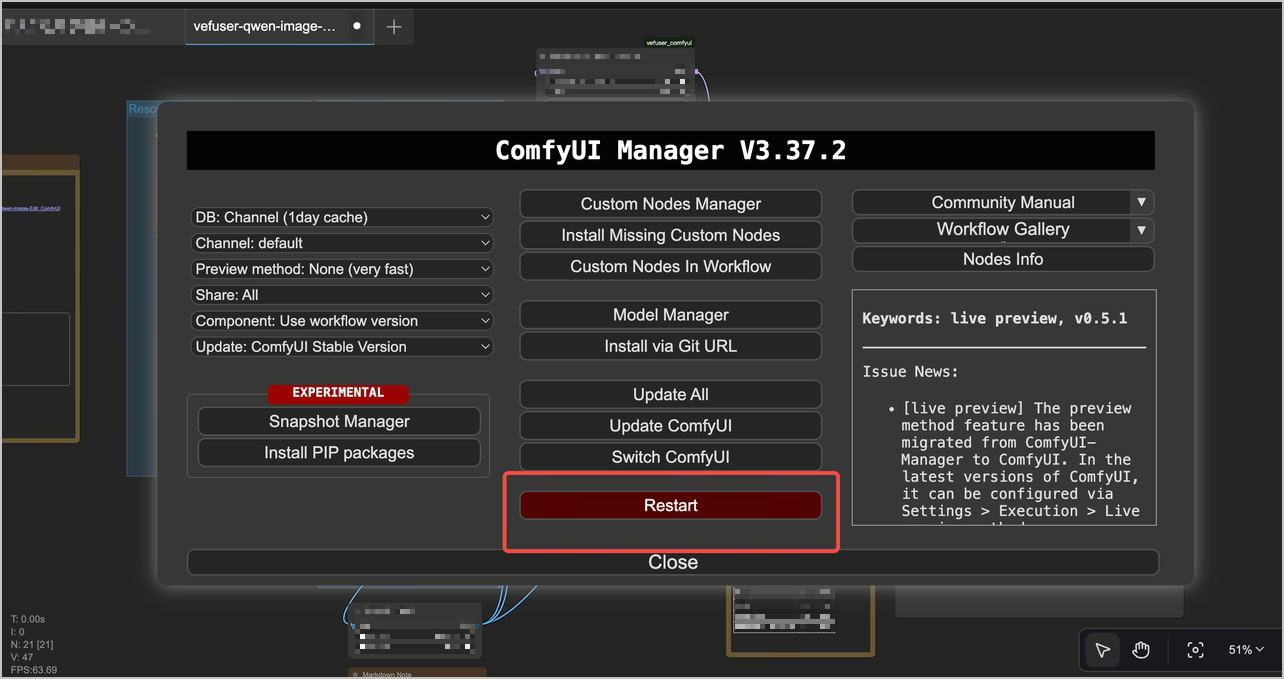This screenshot has height=679, width=1284.
Task: Click the Nodes Info button
Action: [x=1003, y=259]
